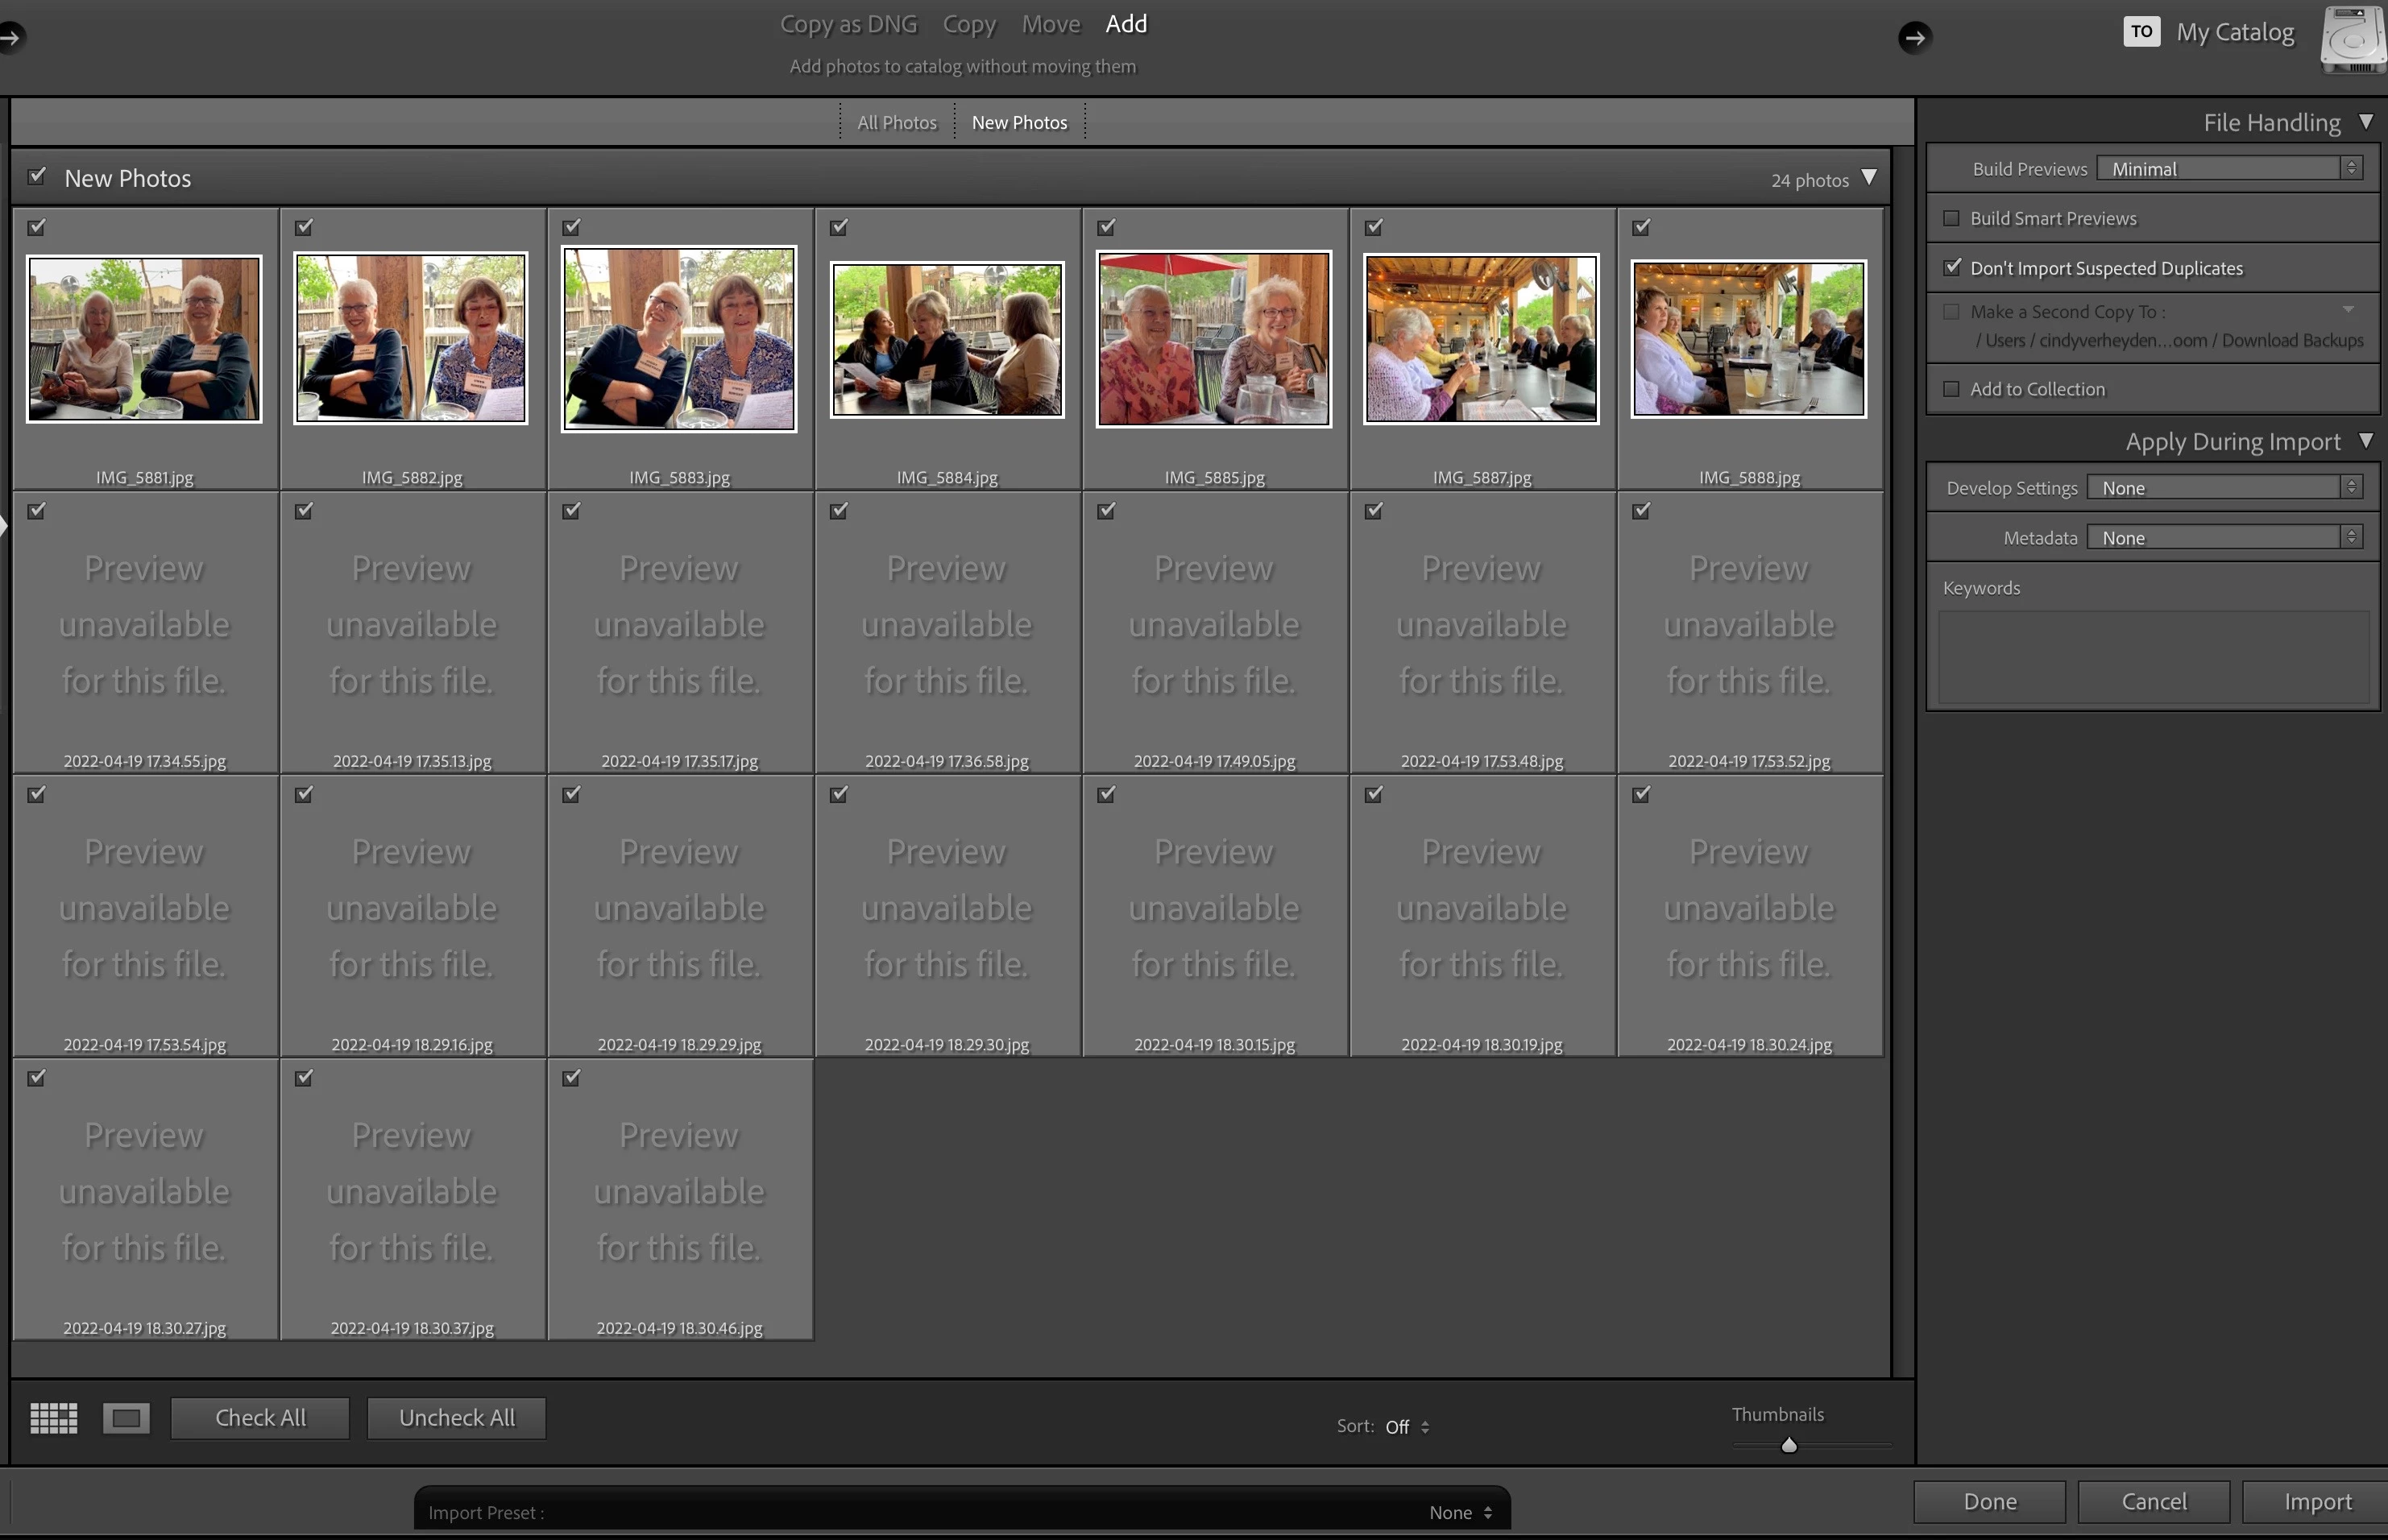
Task: Click the hard drive destination icon
Action: pos(2354,40)
